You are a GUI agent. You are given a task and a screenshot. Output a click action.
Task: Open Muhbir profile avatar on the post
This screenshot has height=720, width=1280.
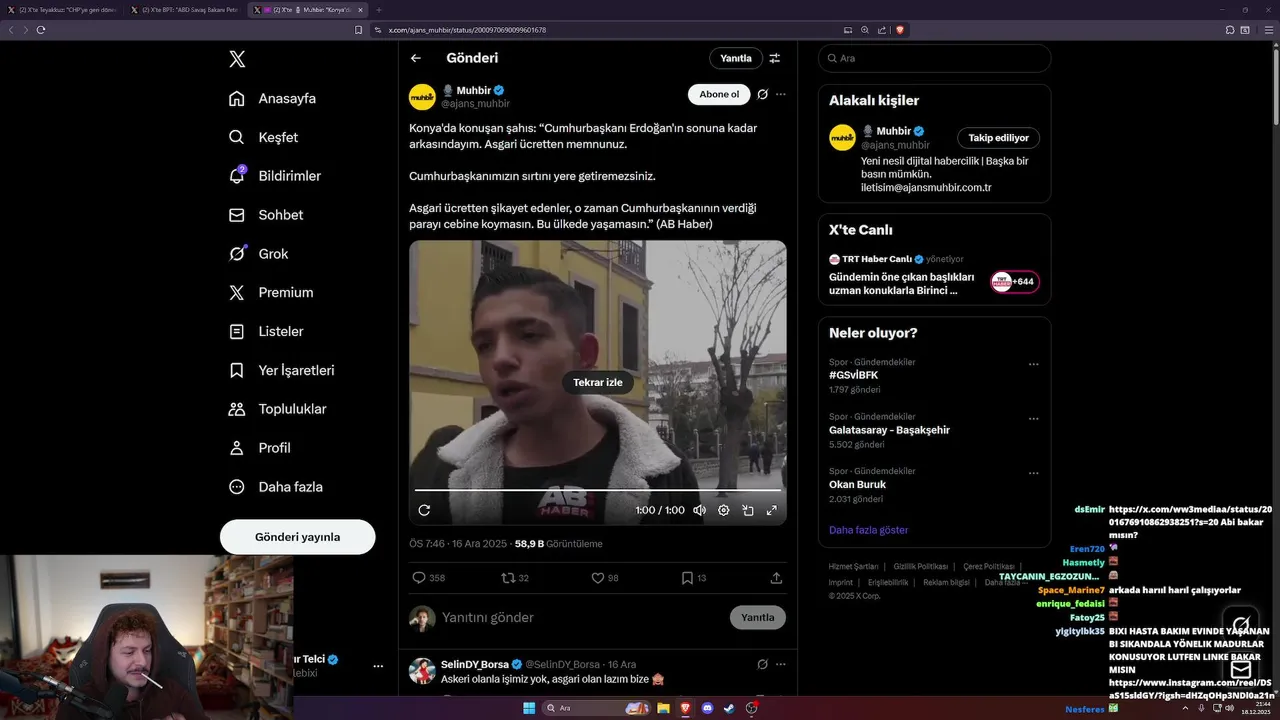pyautogui.click(x=422, y=97)
